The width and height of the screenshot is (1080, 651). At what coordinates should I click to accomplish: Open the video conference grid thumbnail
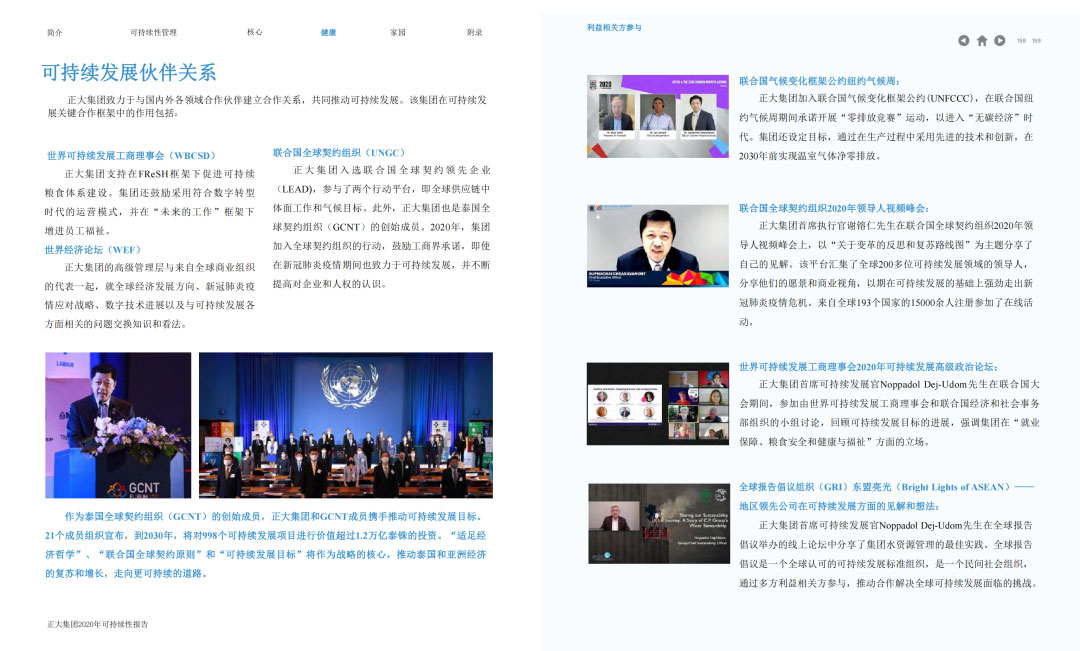[657, 403]
